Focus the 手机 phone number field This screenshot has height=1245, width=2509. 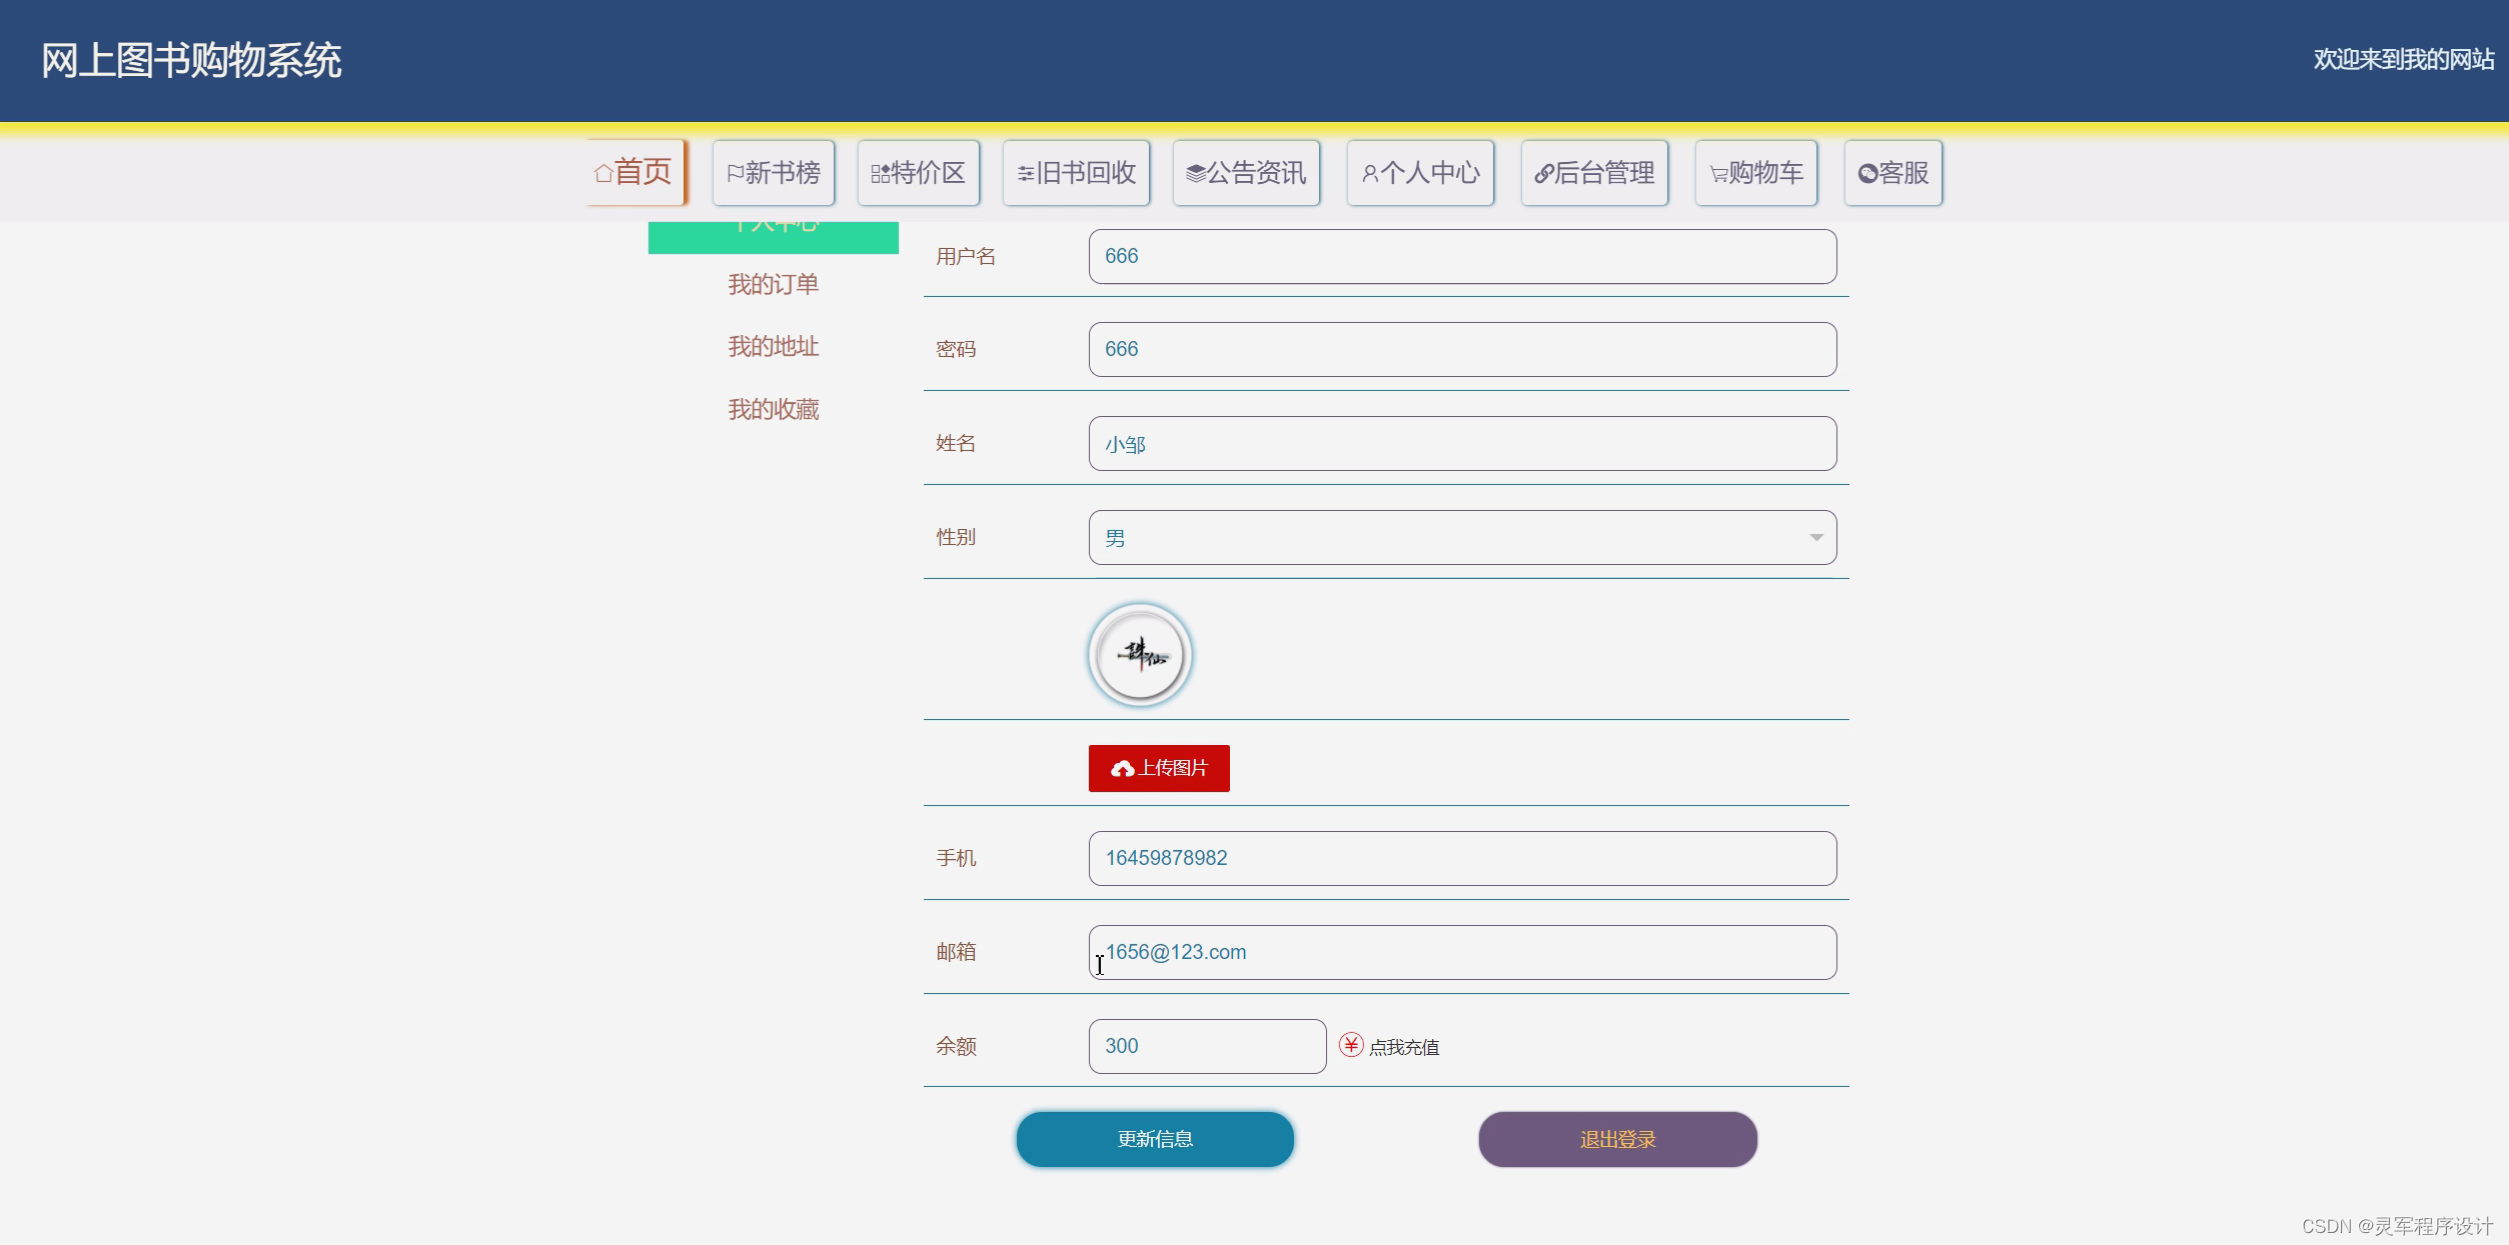point(1461,858)
